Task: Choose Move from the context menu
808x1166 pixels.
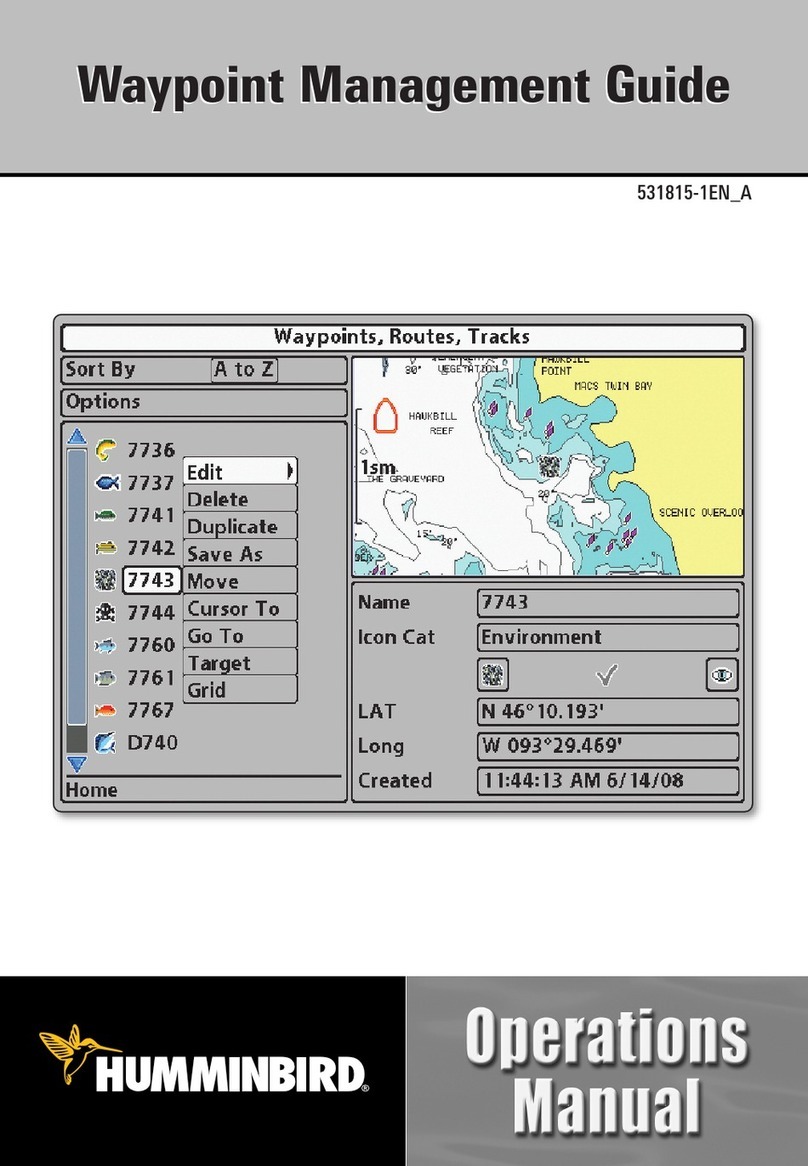Action: (240, 581)
